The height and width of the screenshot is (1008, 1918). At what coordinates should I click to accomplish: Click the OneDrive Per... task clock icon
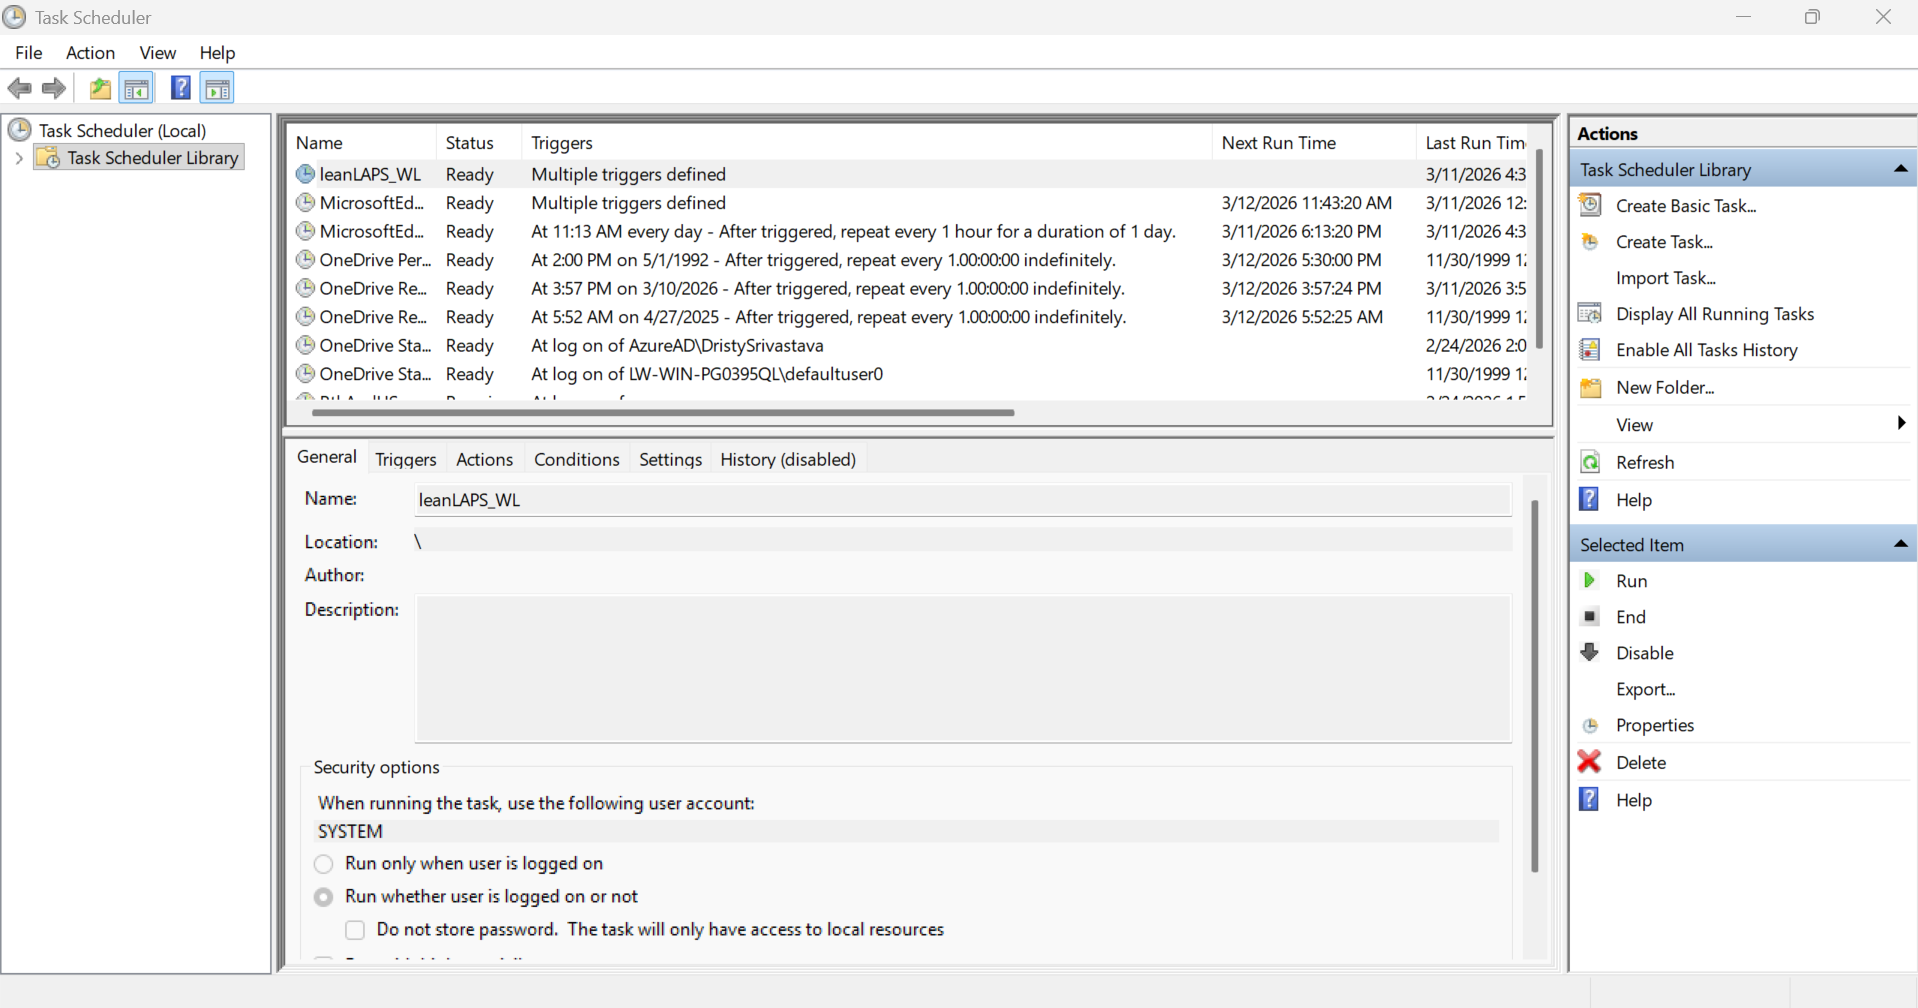click(305, 260)
